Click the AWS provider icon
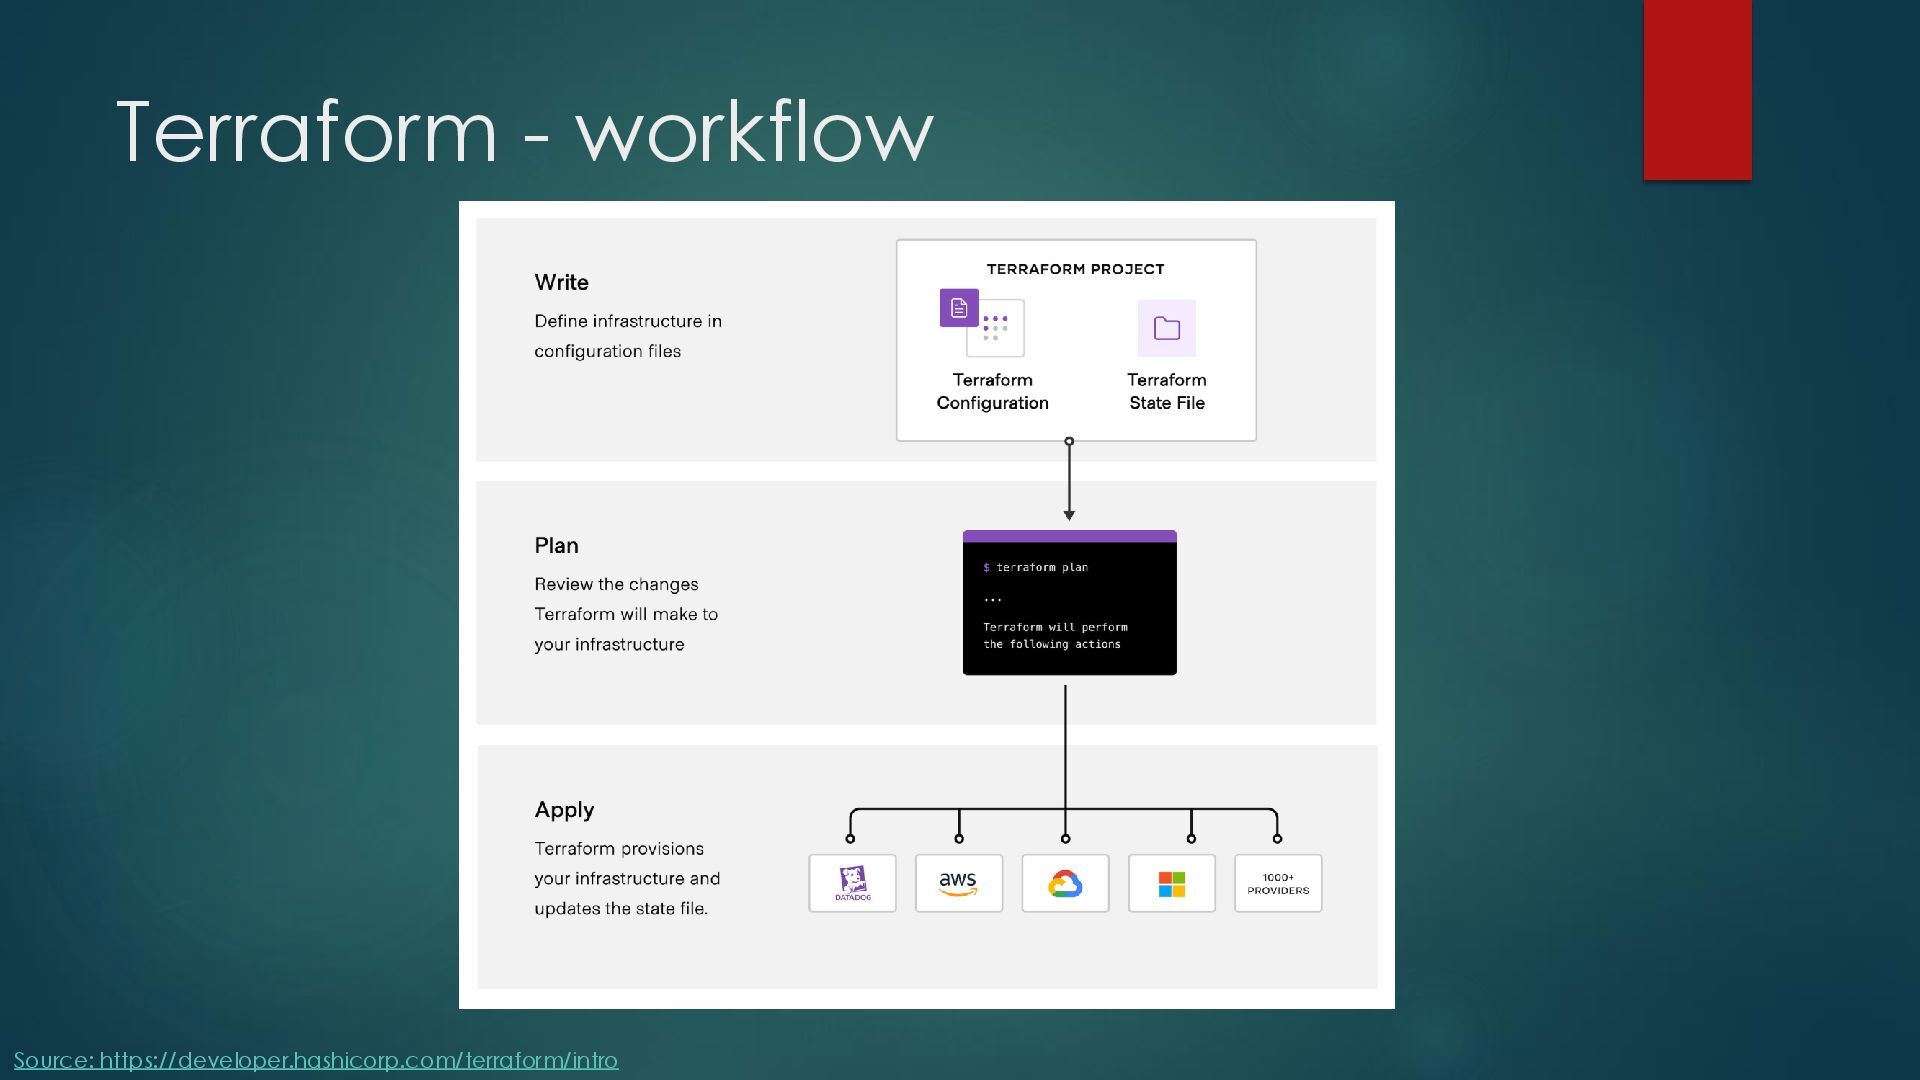The height and width of the screenshot is (1080, 1920). point(959,883)
